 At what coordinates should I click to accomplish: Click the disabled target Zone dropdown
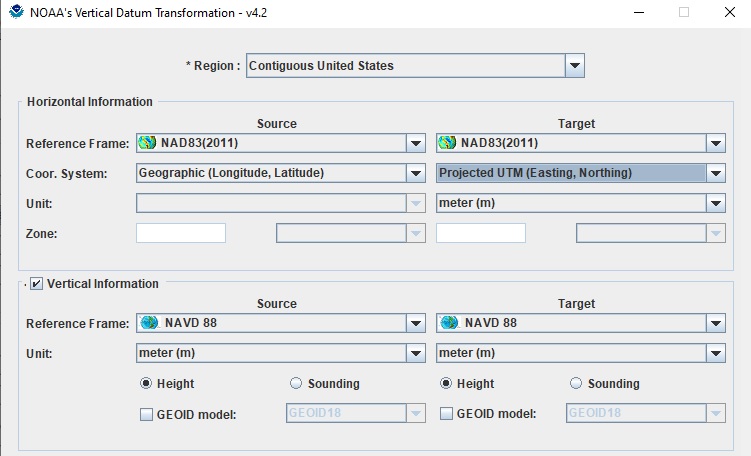click(x=650, y=233)
